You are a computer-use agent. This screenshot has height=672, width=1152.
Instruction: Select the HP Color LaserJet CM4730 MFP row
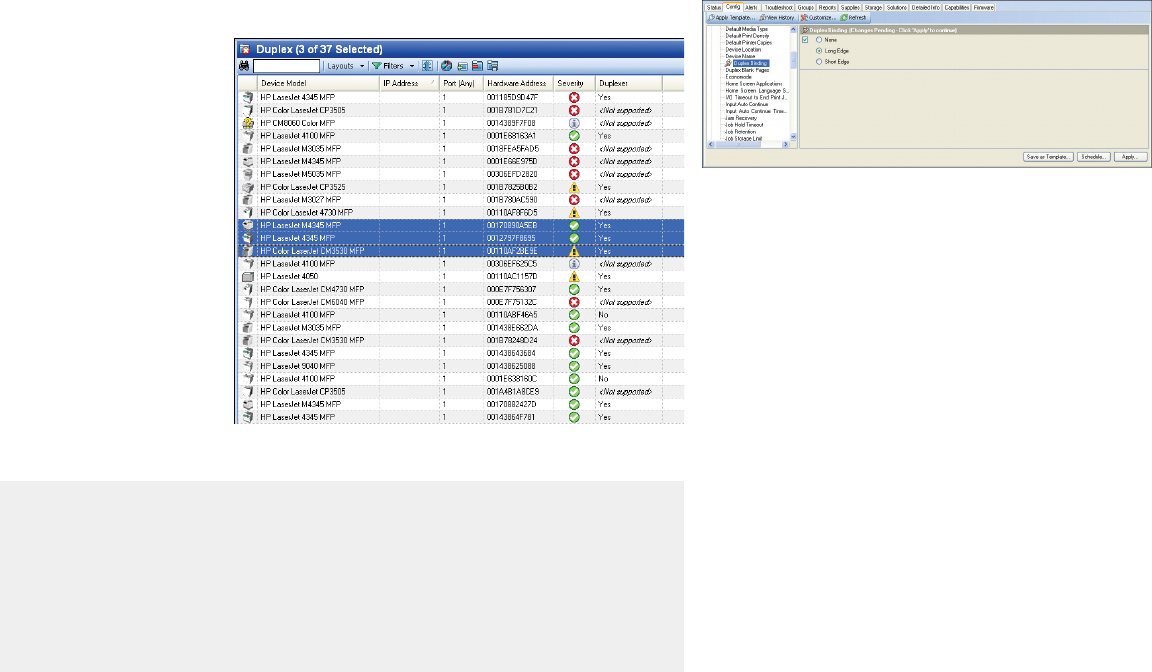[461, 289]
